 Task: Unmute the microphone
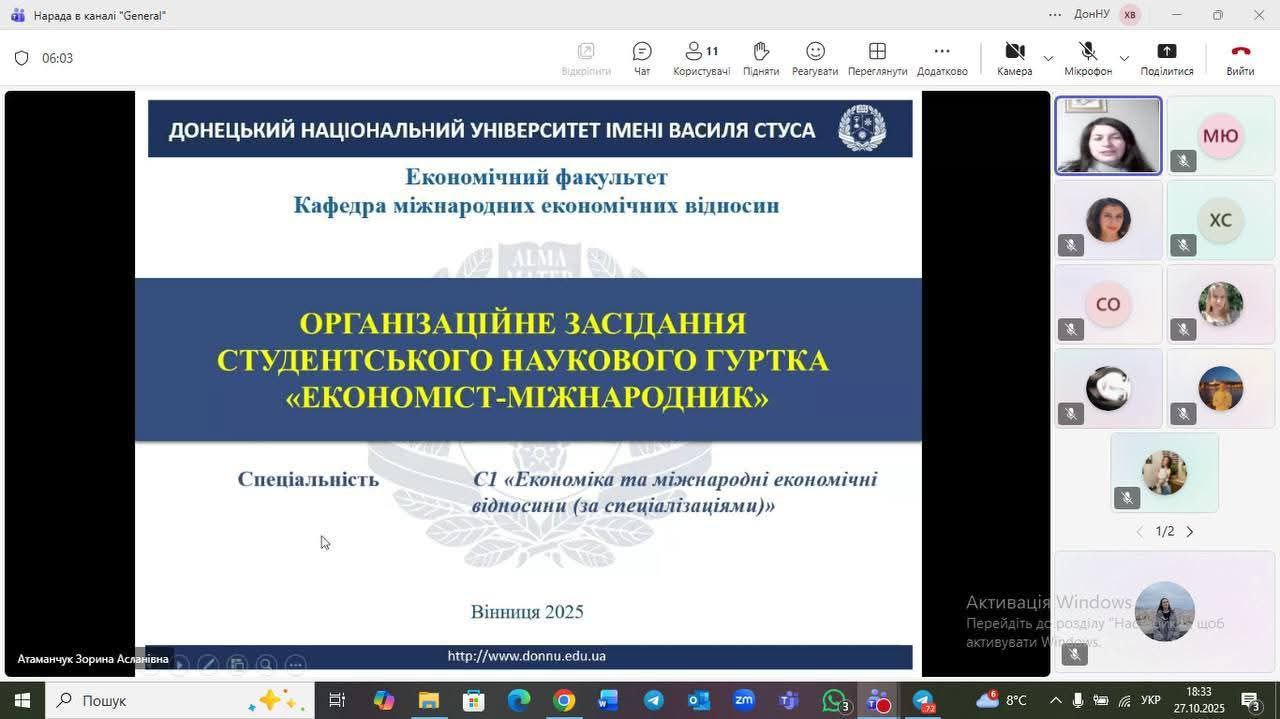[x=1088, y=58]
